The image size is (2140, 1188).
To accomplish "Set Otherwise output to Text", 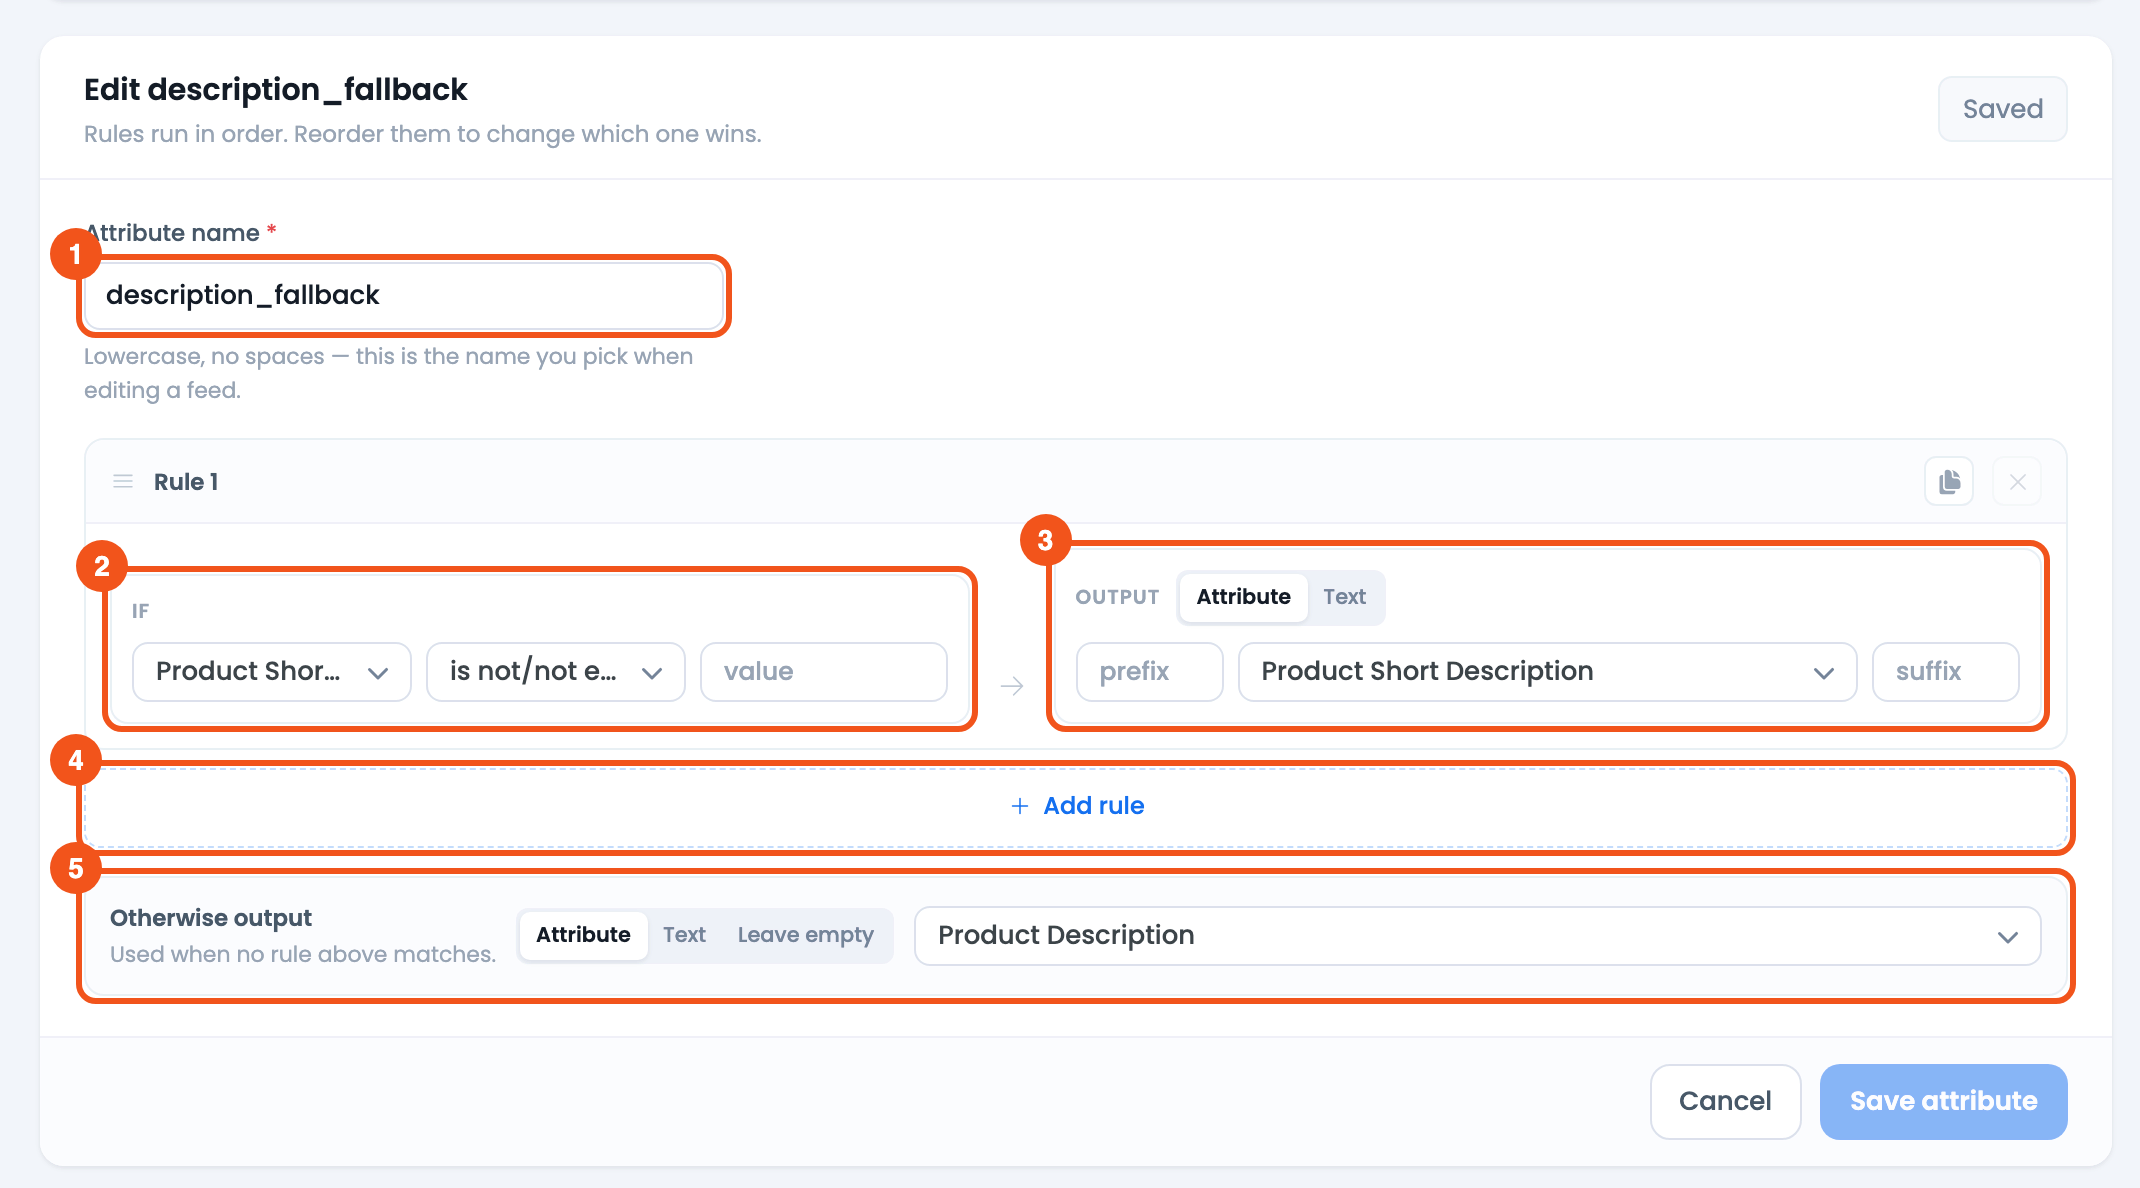I will (x=684, y=935).
